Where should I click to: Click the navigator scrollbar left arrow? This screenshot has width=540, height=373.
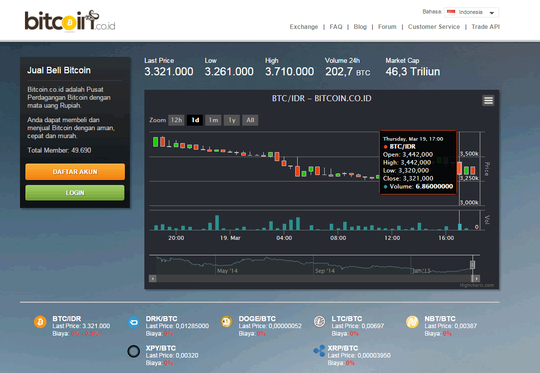click(153, 278)
